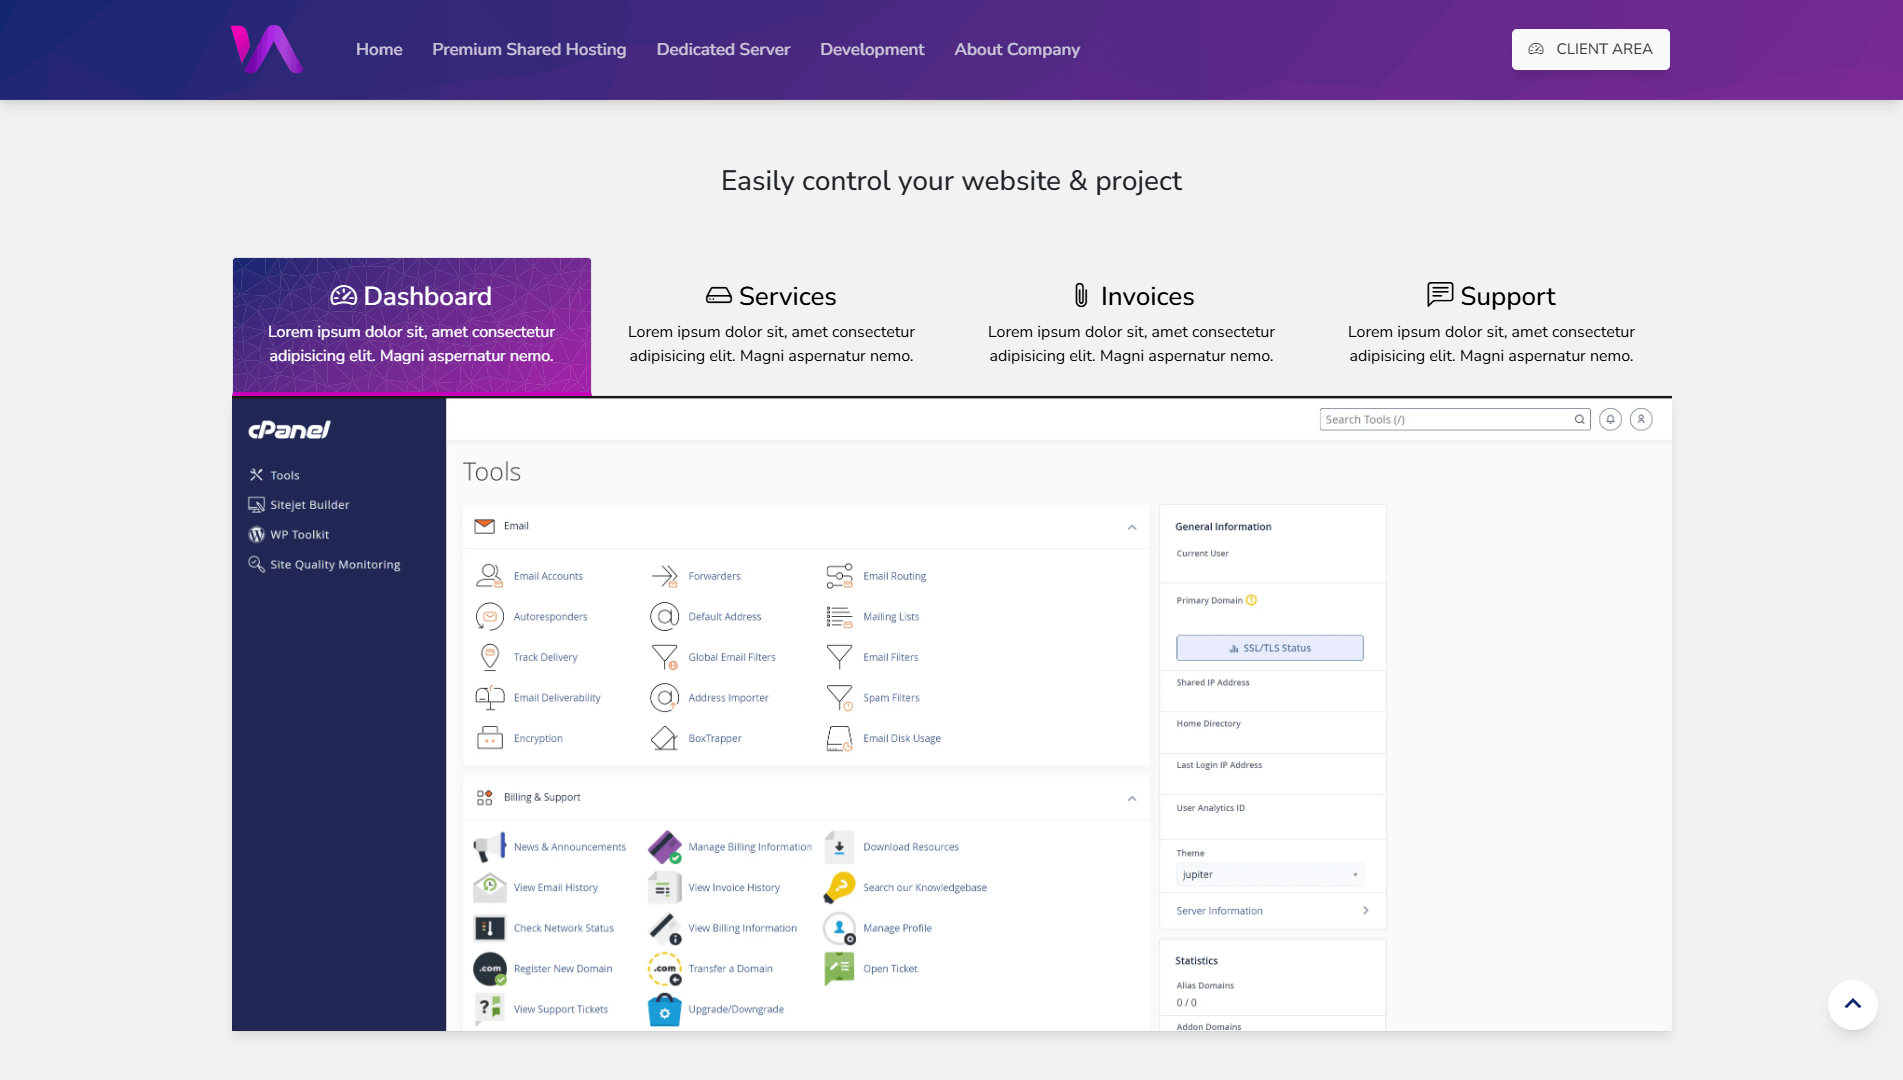Click the Search Tools input field
This screenshot has height=1080, width=1903.
(x=1445, y=420)
